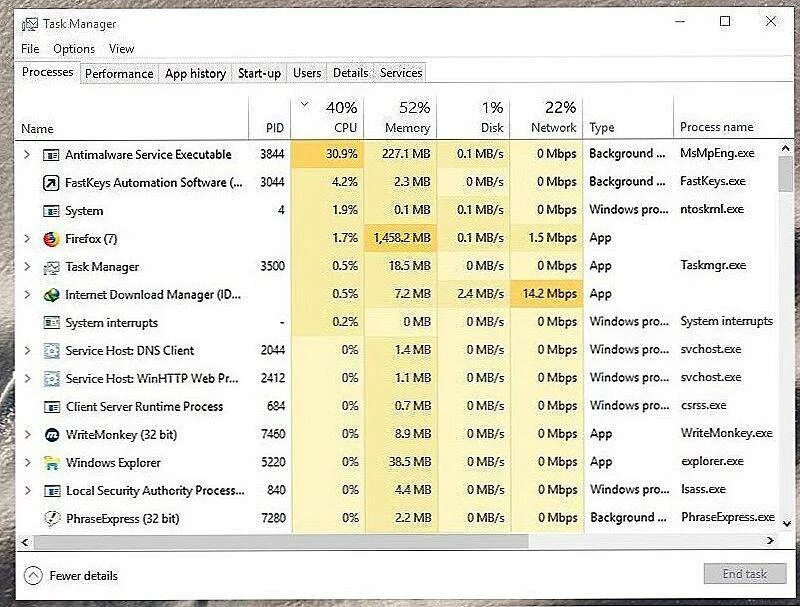Select the PhraseExpress.exe process name cell

point(728,517)
